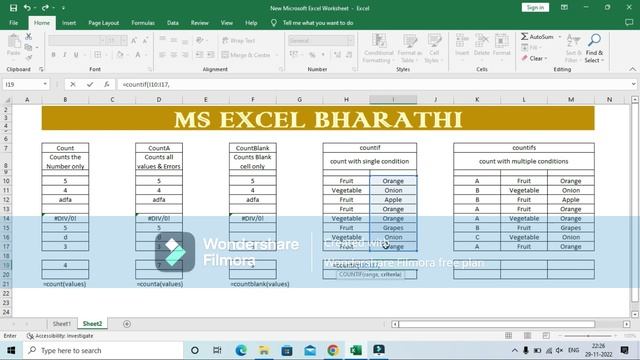Add a new sheet with plus icon
Viewport: 640px width, 360px height.
(x=127, y=324)
